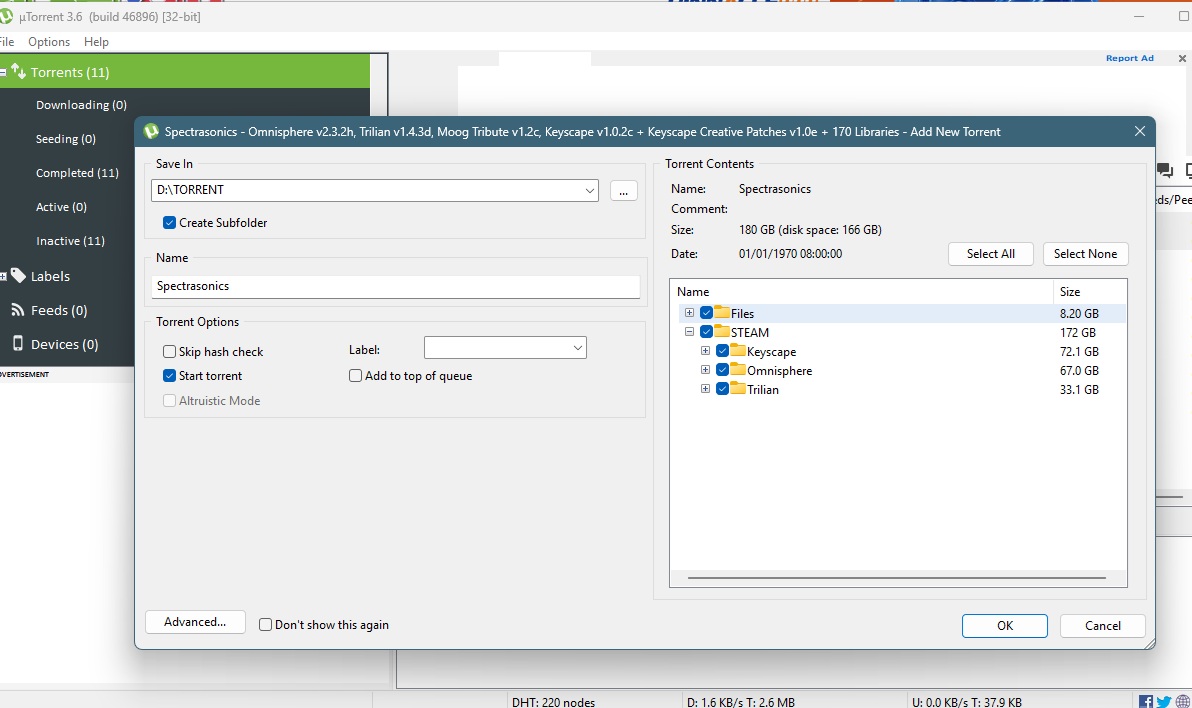Select Inactive (11) in sidebar
This screenshot has width=1192, height=708.
(x=70, y=240)
